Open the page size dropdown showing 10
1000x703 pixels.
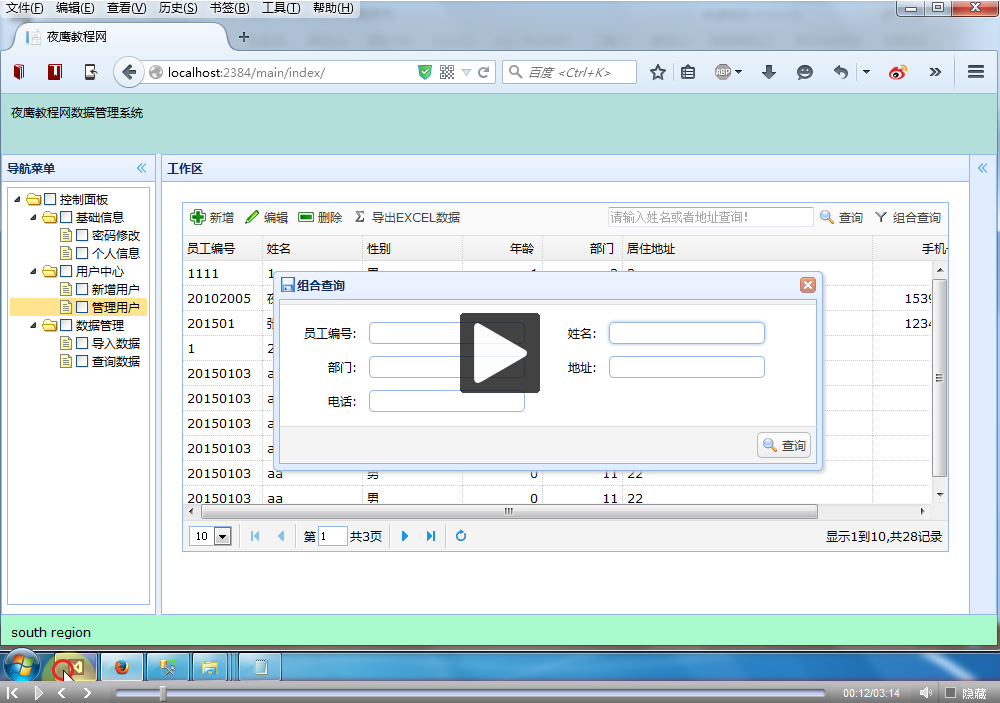tap(222, 537)
